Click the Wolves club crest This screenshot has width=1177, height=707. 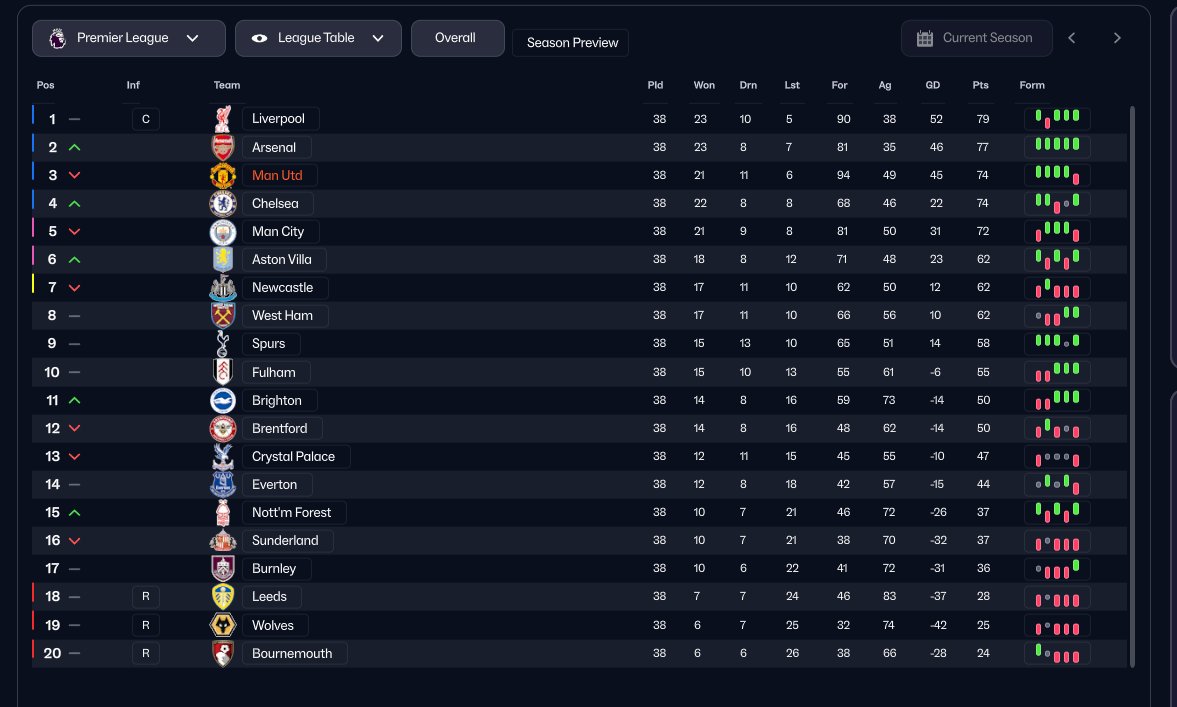click(223, 625)
